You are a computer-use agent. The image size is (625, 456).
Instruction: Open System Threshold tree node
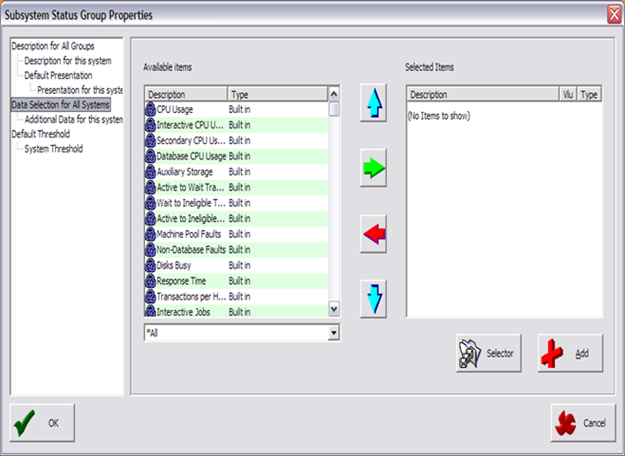[54, 149]
